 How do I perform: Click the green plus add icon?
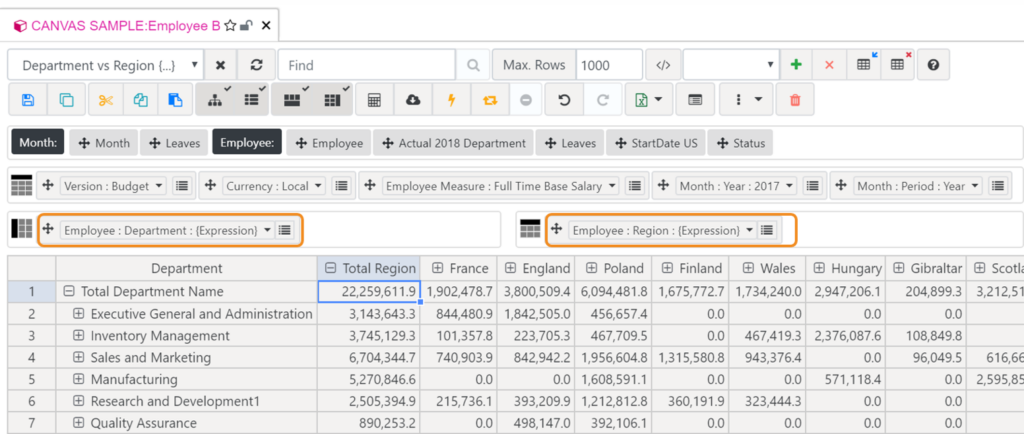coord(796,65)
